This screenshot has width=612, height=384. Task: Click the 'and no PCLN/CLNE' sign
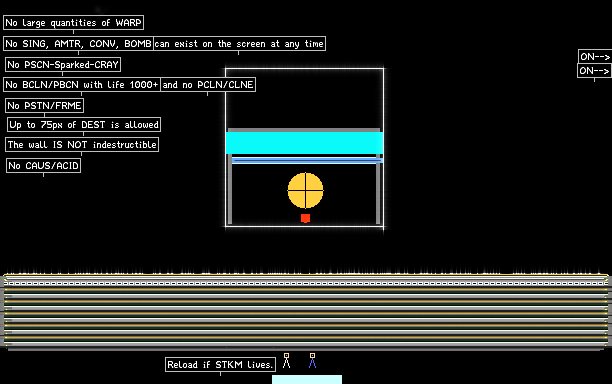(208, 85)
